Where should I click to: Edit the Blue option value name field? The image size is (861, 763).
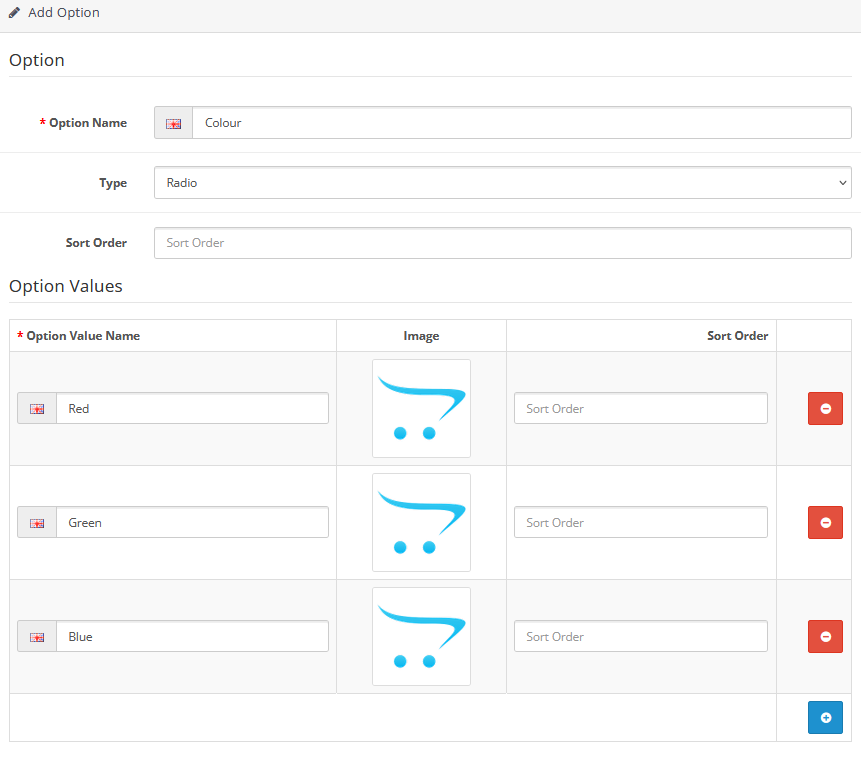click(192, 636)
